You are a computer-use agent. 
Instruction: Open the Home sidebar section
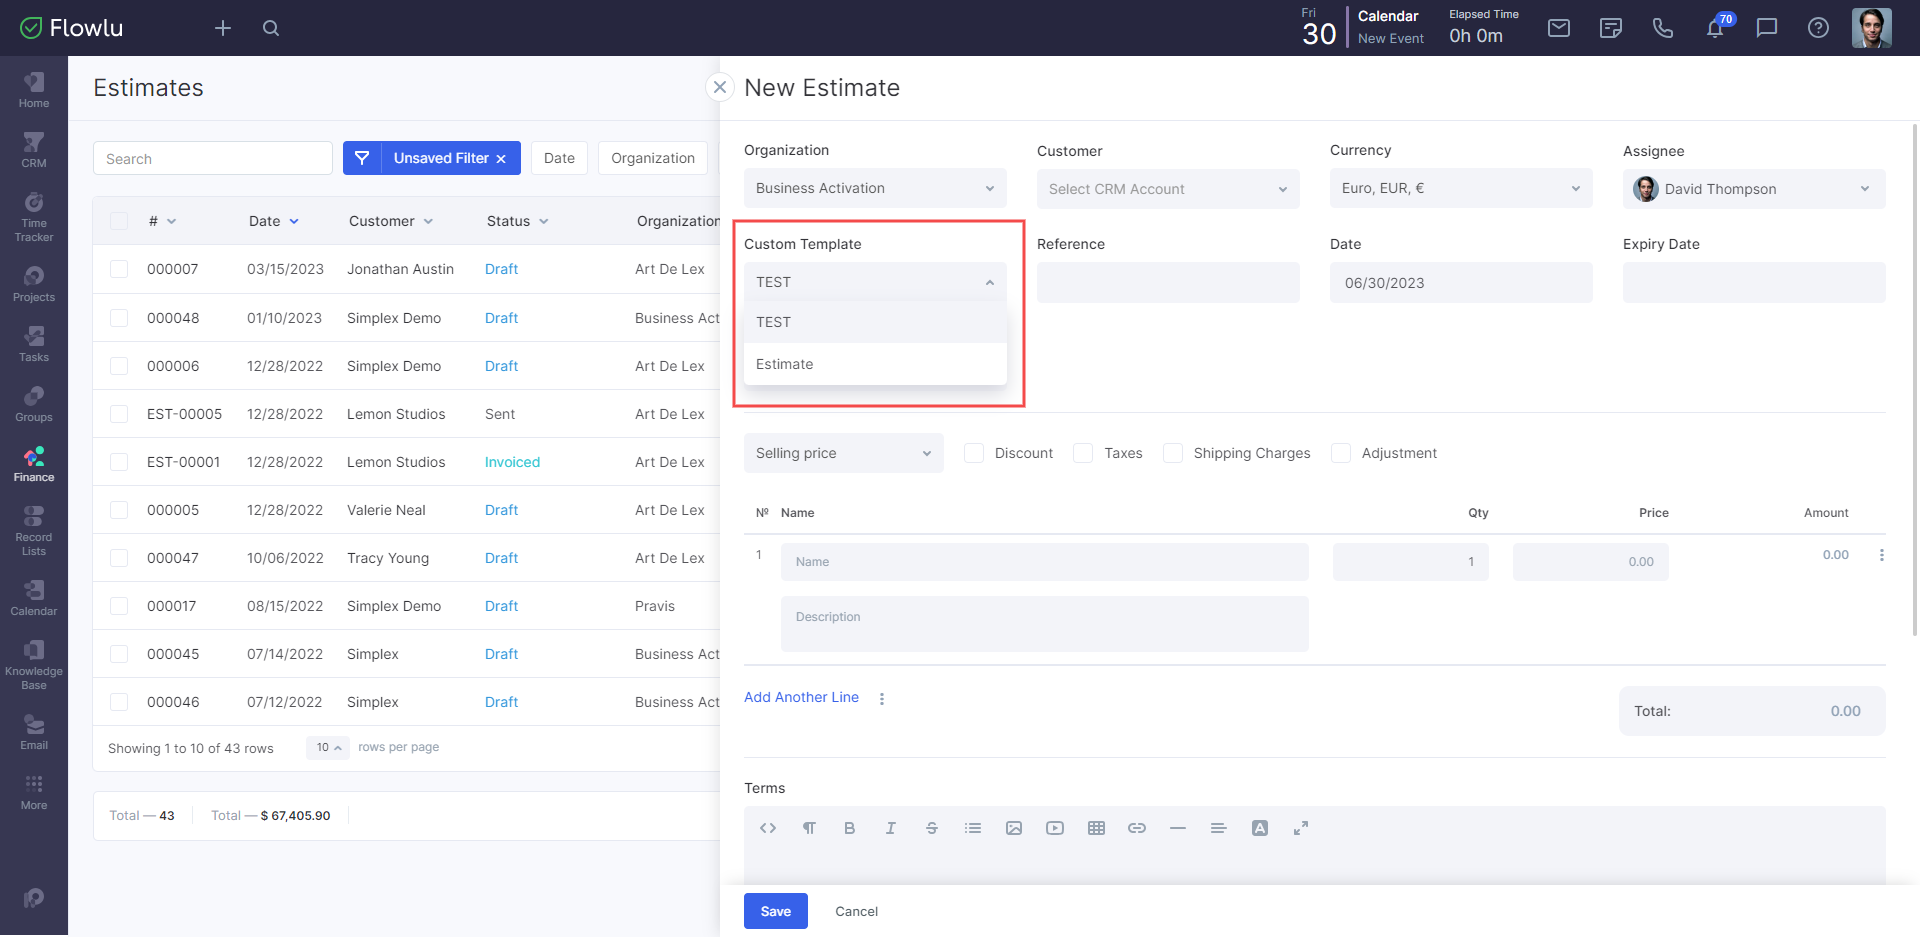(34, 90)
